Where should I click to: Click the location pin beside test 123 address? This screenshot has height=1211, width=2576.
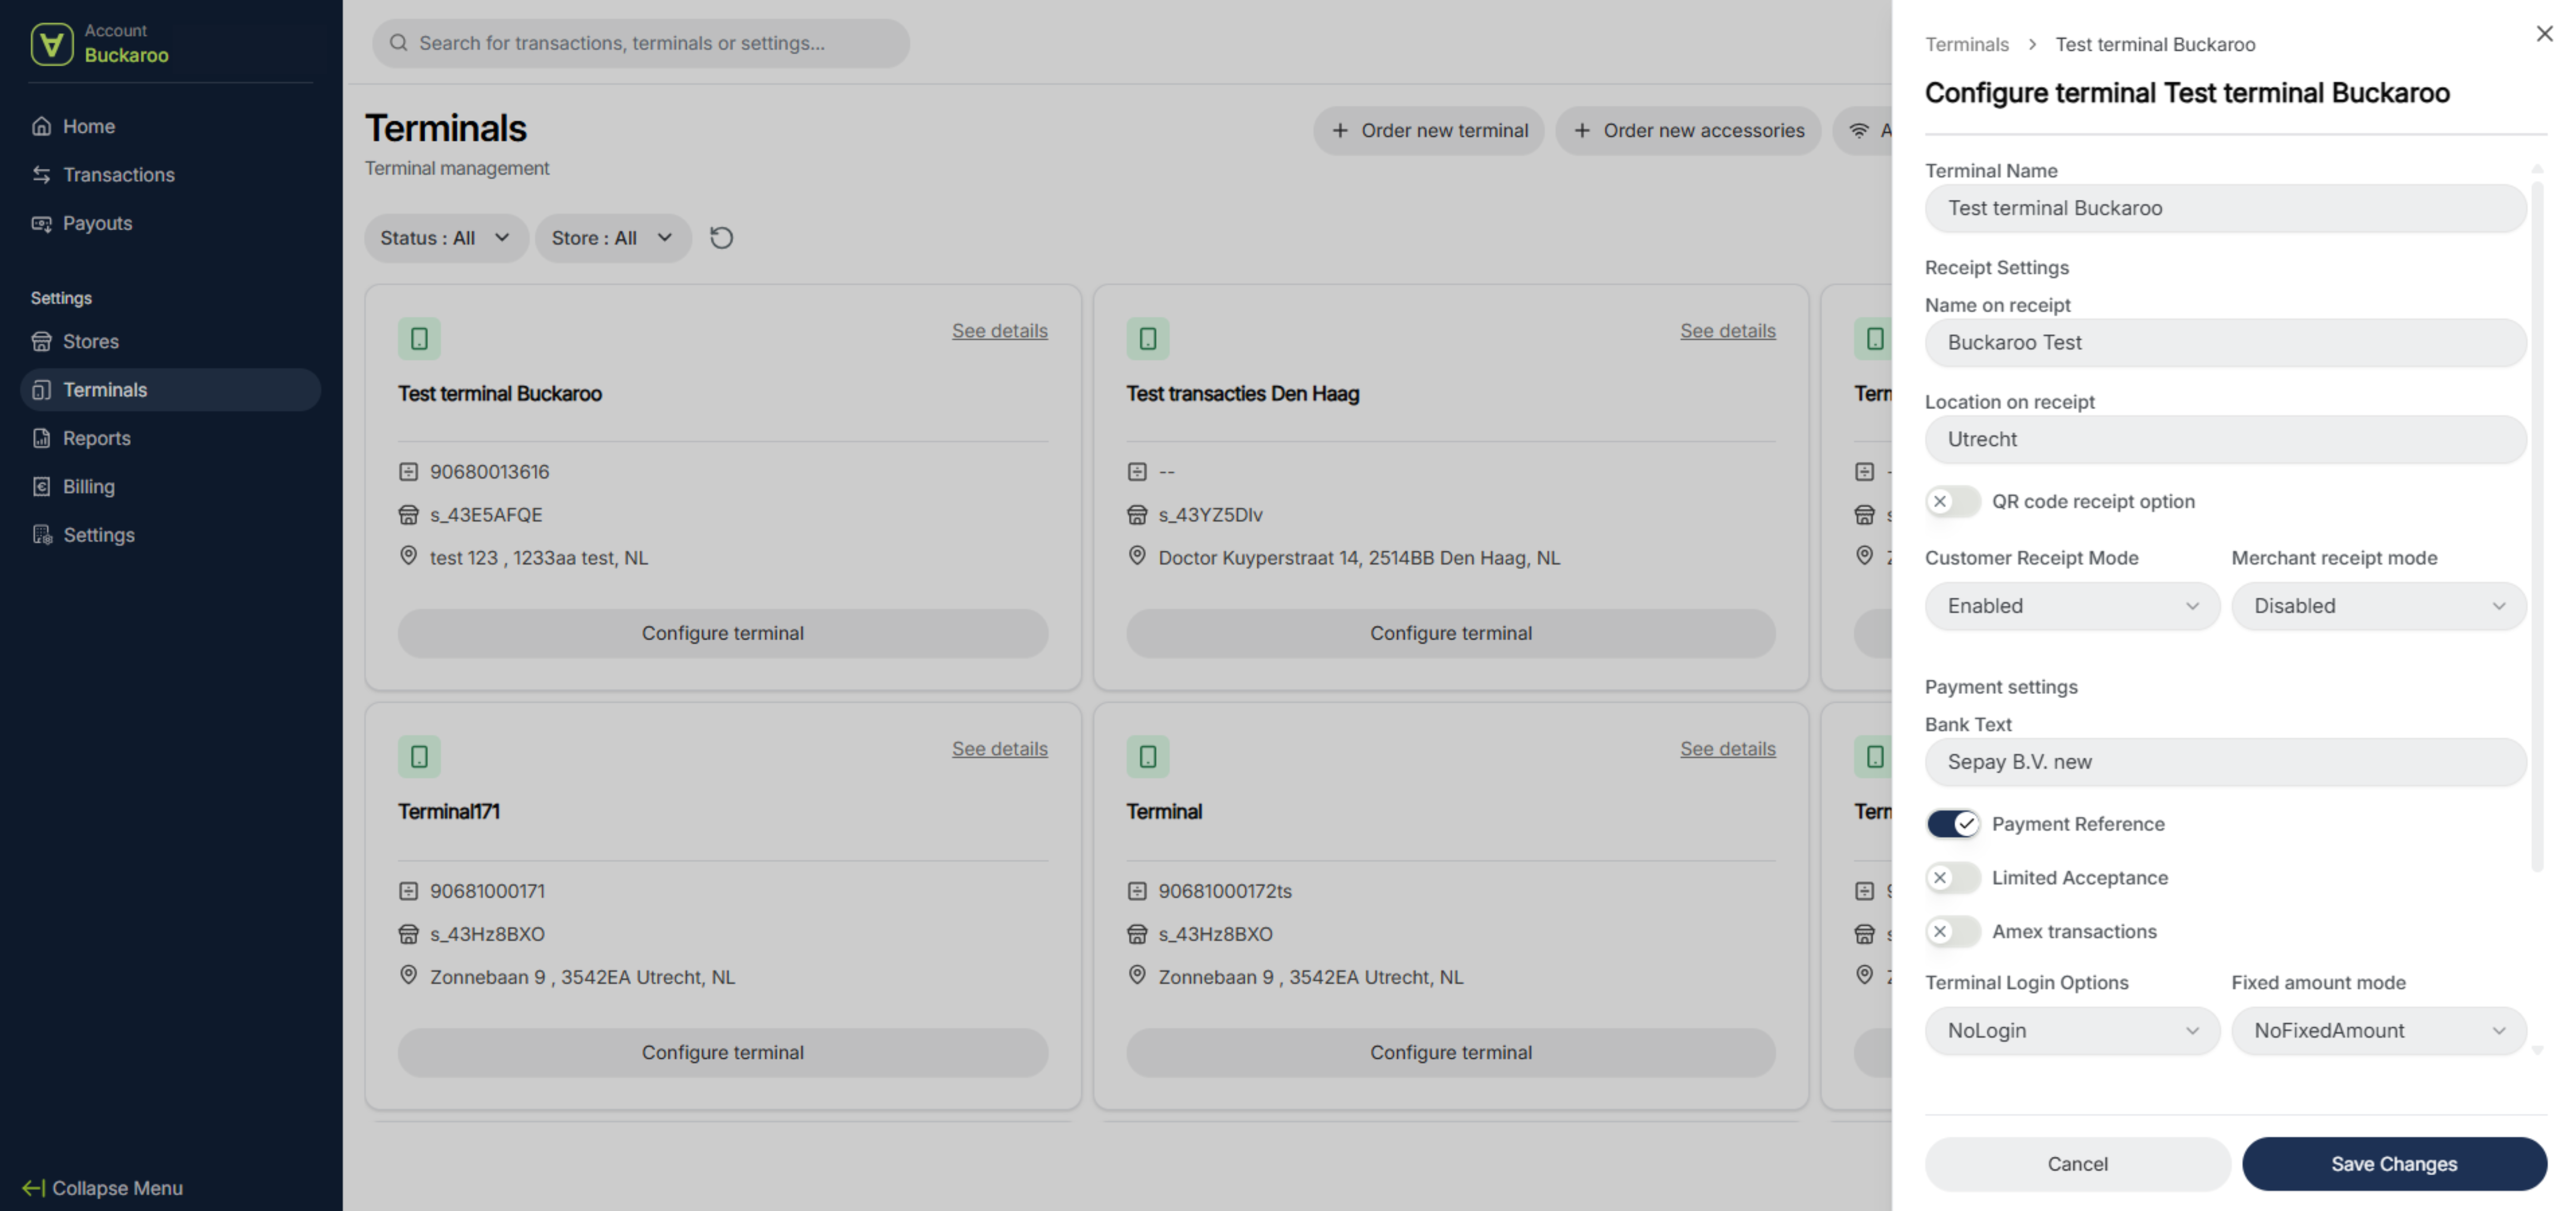point(408,556)
